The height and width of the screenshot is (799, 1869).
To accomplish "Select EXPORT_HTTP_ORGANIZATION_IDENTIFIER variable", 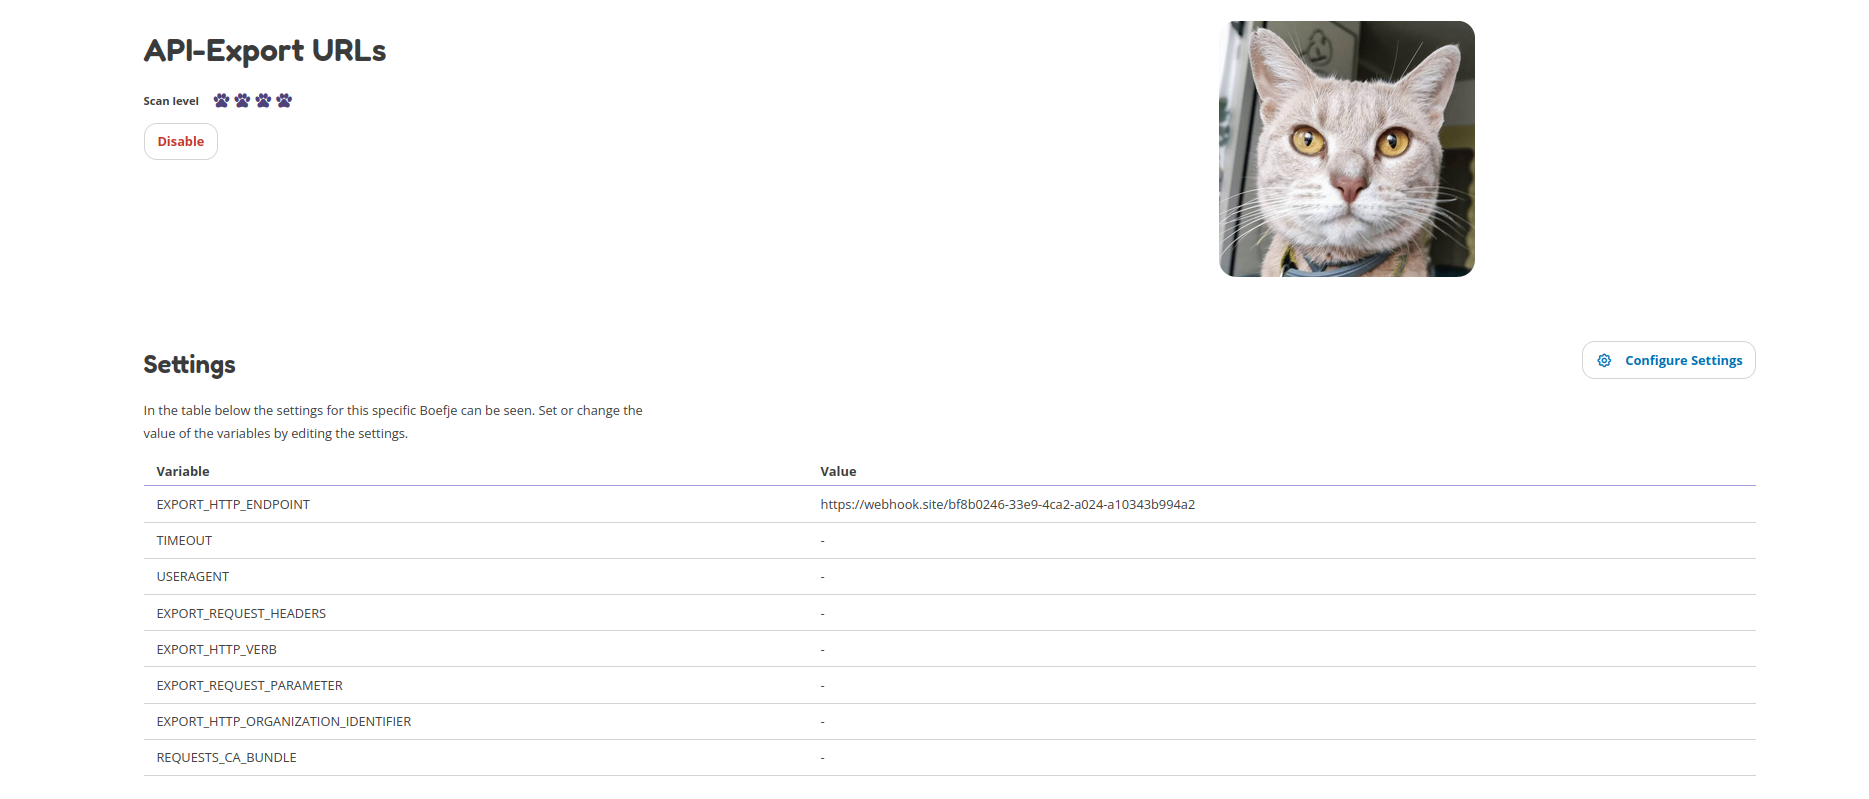I will pyautogui.click(x=284, y=722).
